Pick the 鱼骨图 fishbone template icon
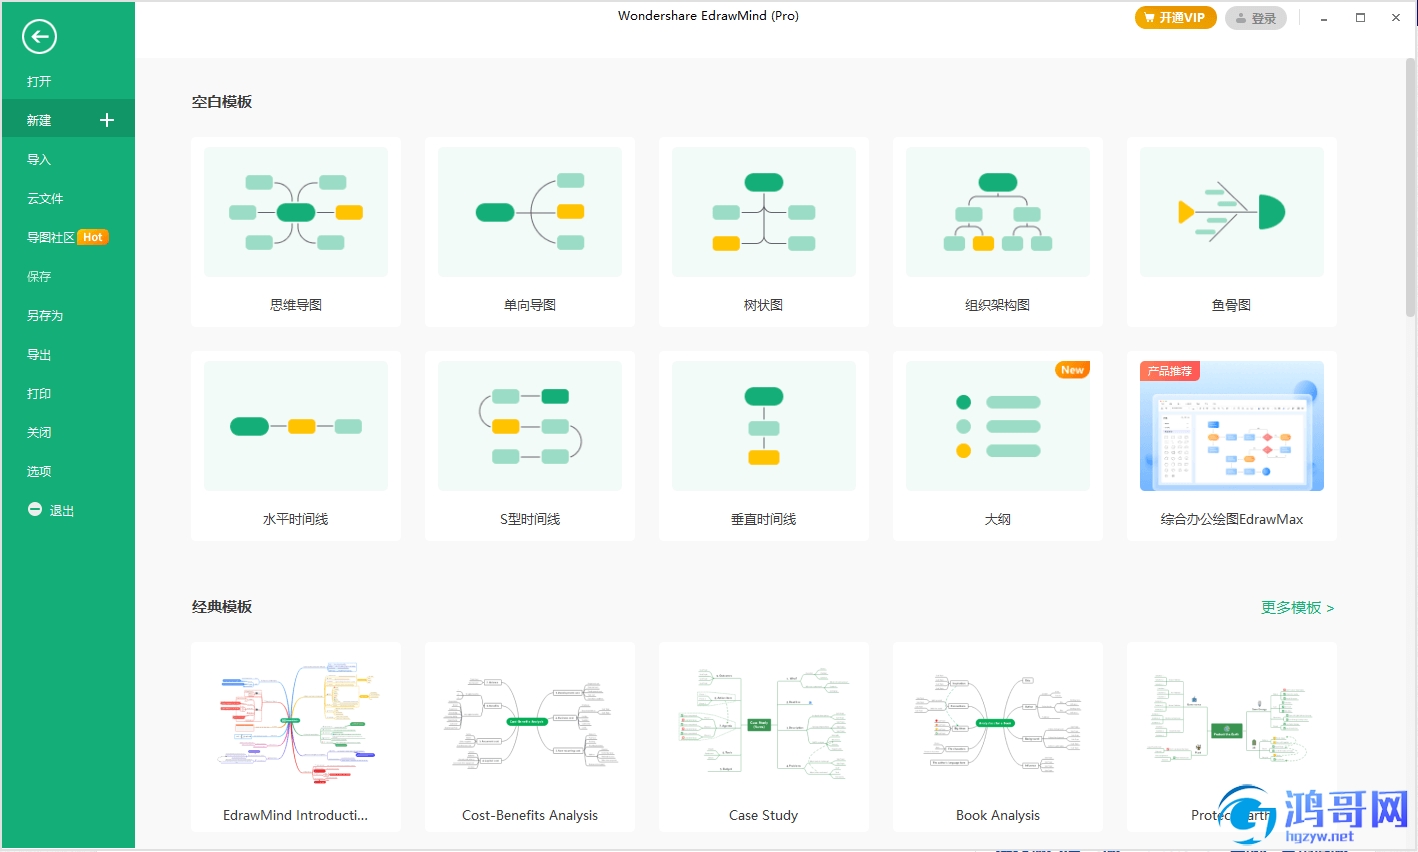The image size is (1418, 852). pos(1232,212)
